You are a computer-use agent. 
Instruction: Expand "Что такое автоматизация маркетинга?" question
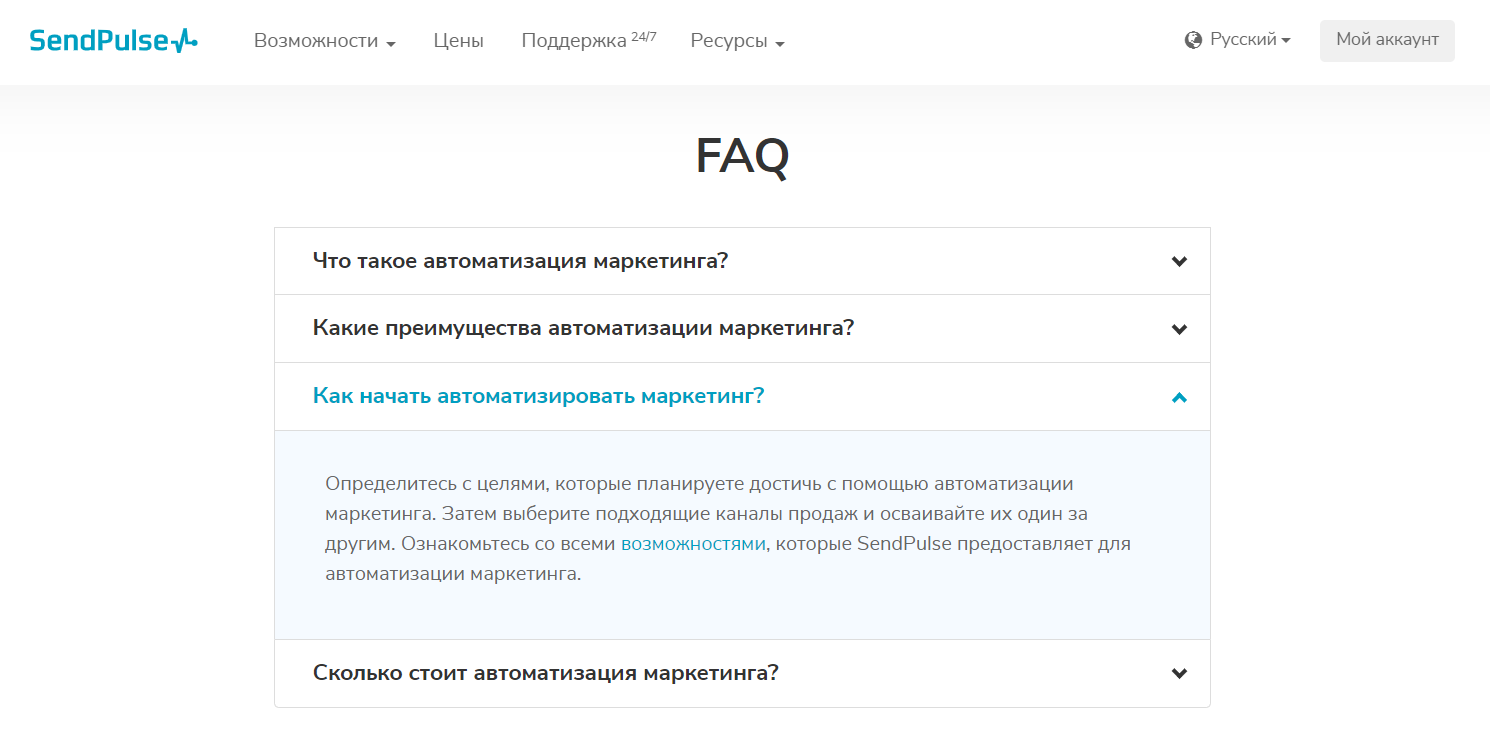click(x=742, y=261)
